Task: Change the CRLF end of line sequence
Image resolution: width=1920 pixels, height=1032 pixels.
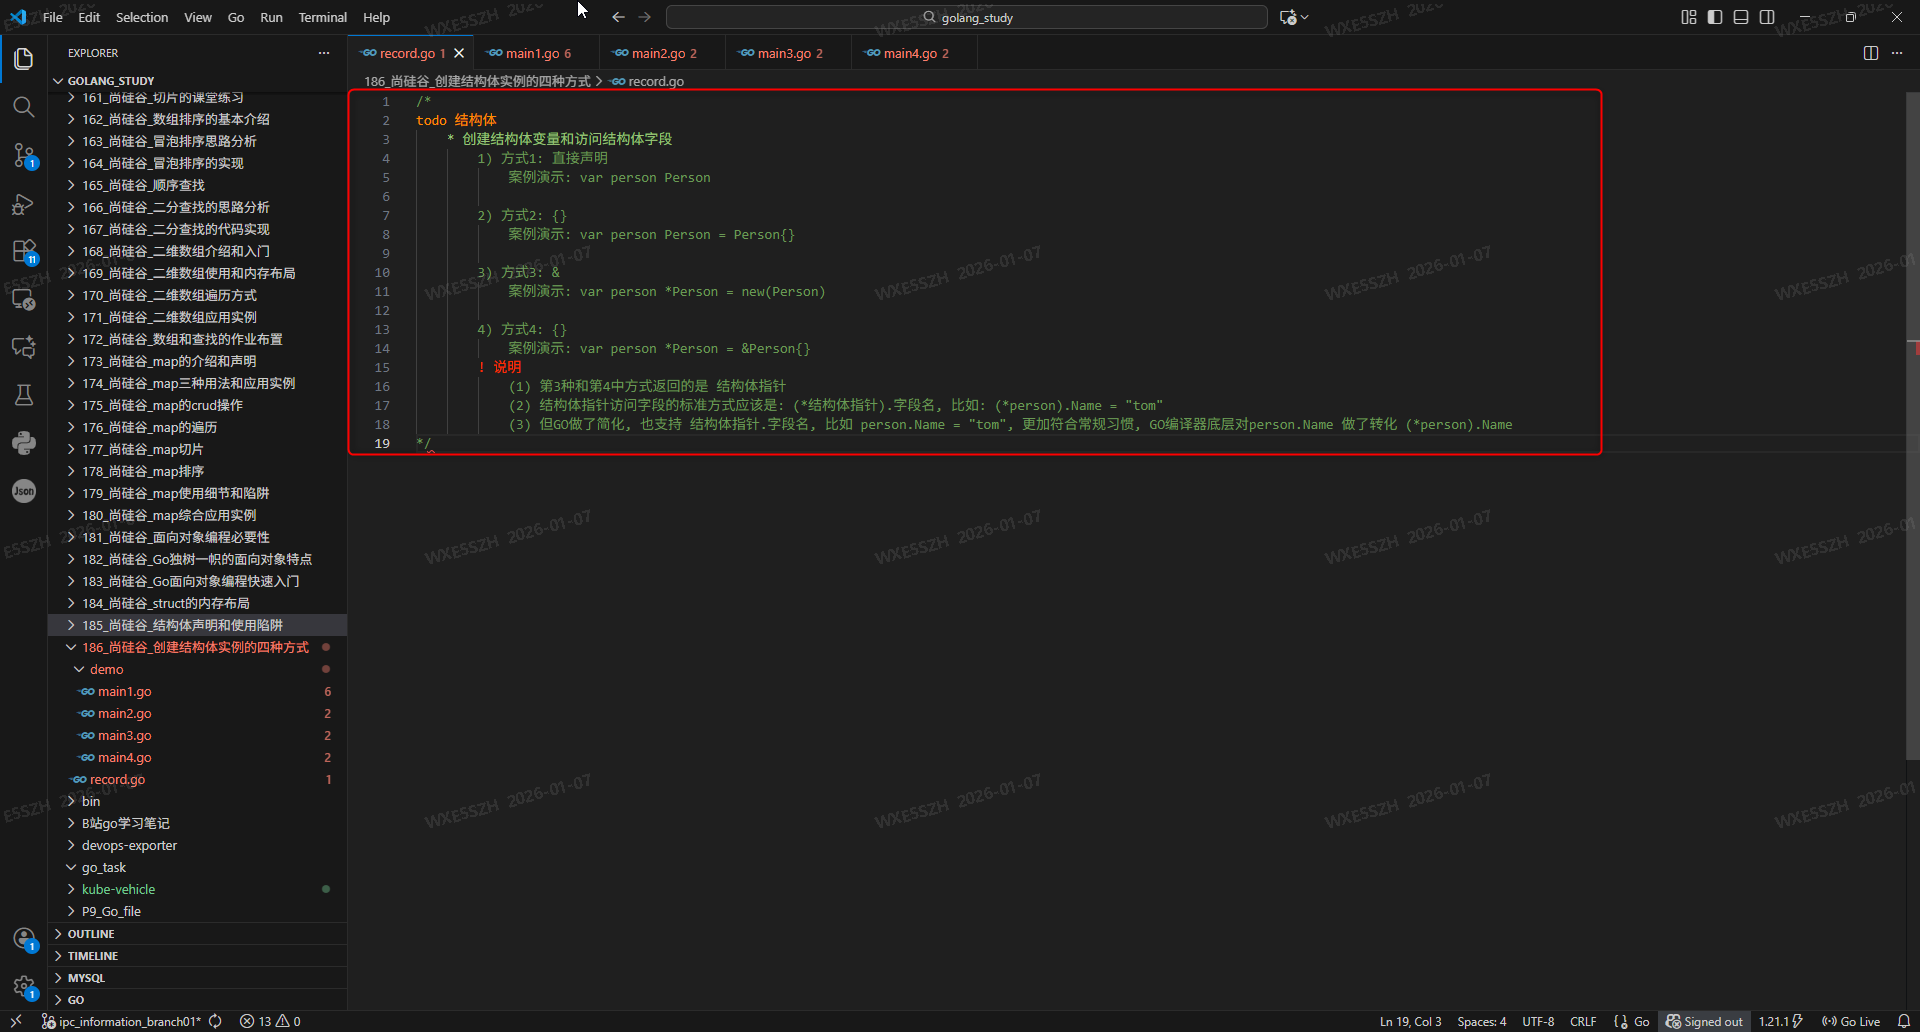Action: (1583, 1021)
